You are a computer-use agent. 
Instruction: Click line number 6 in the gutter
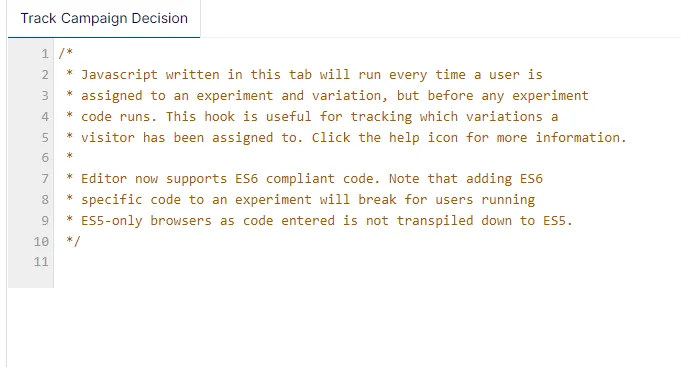(x=45, y=158)
